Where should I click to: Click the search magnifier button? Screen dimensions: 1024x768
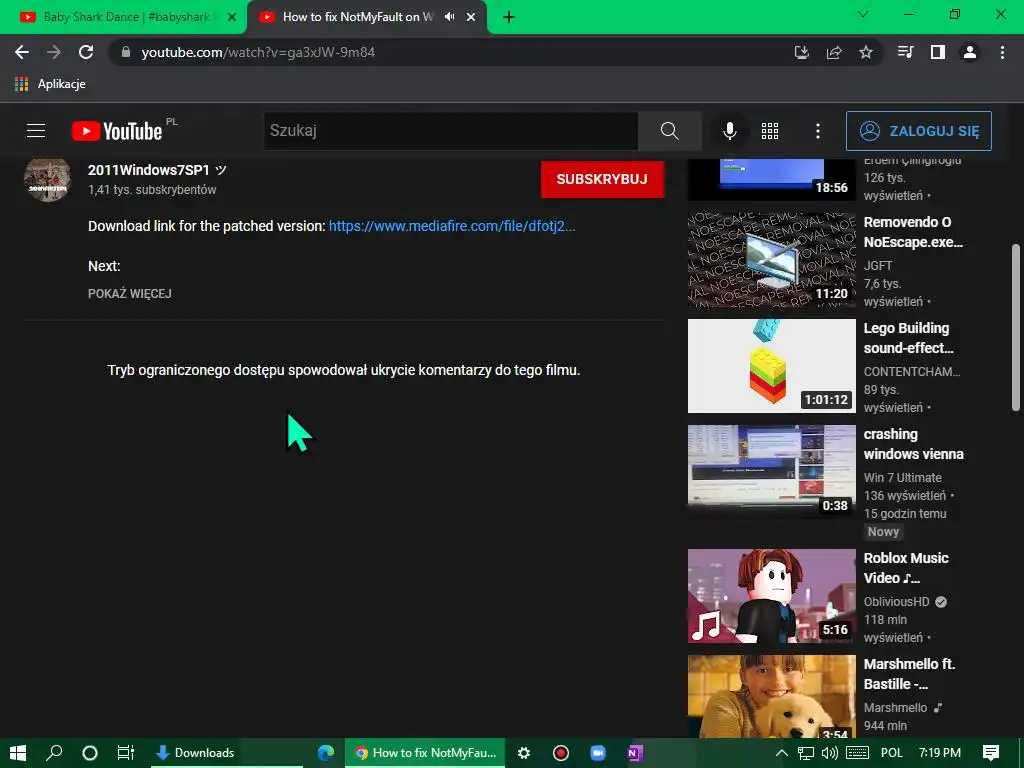[x=669, y=131]
